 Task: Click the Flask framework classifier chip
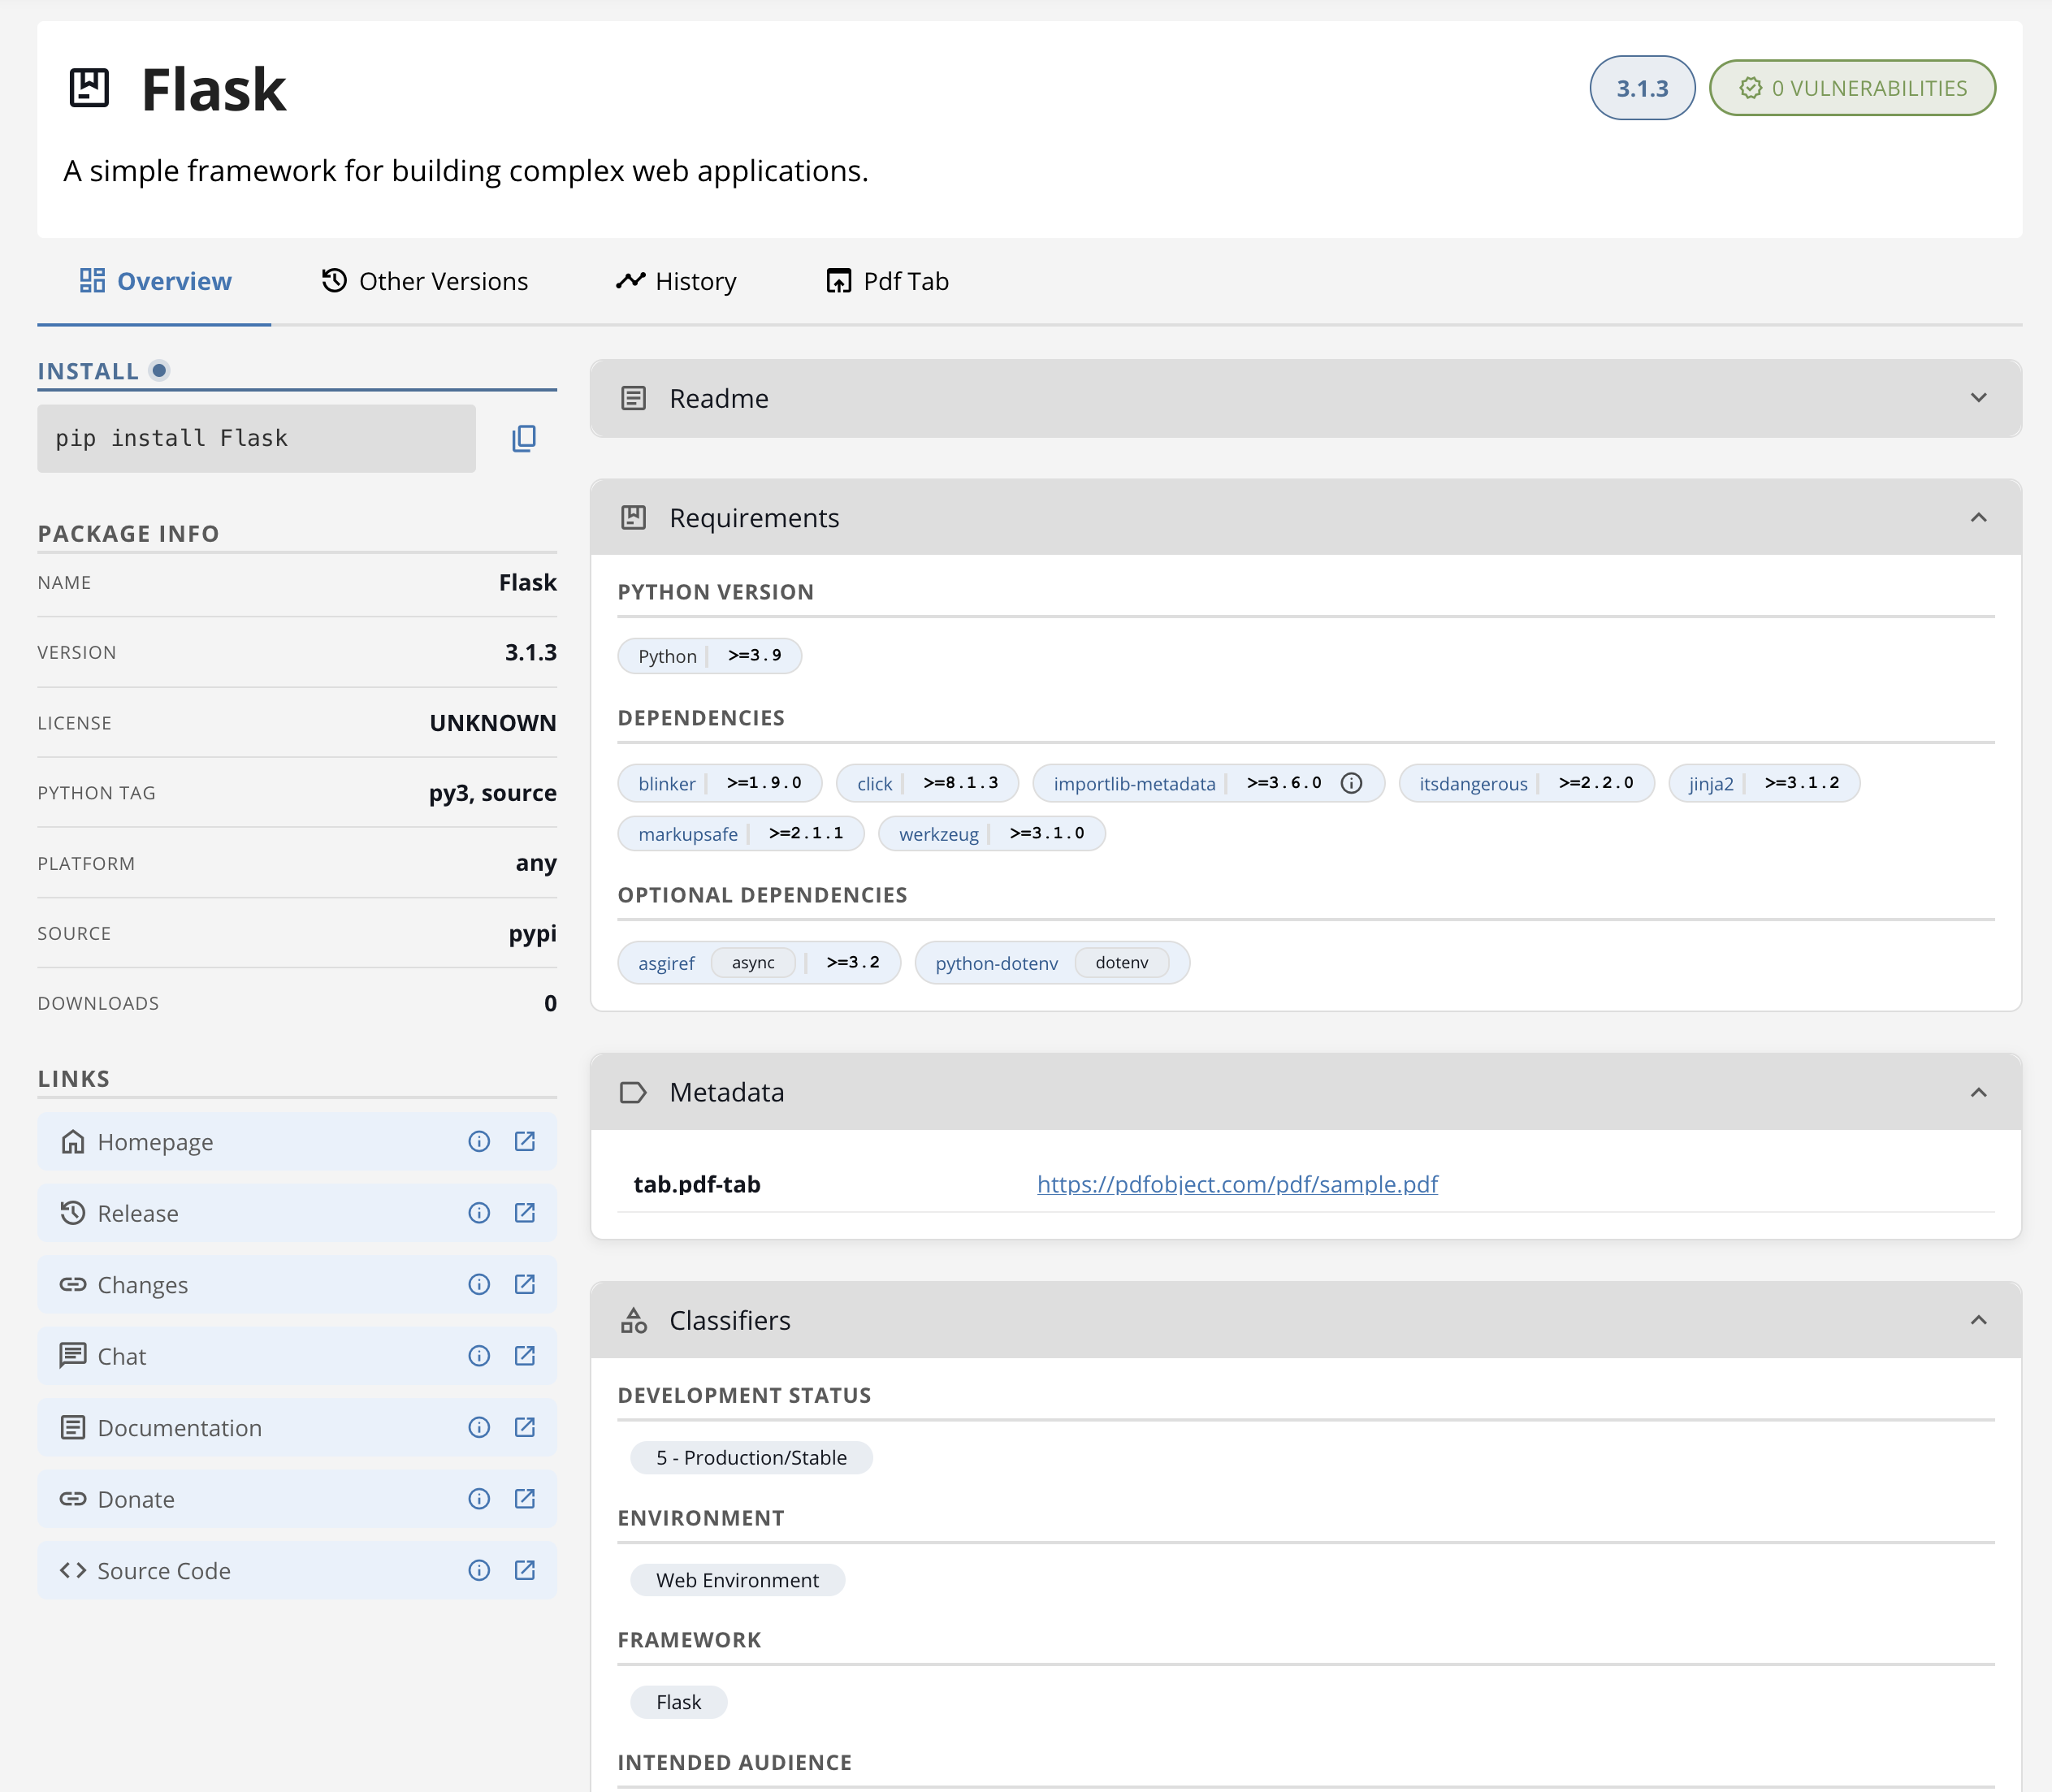click(678, 1702)
